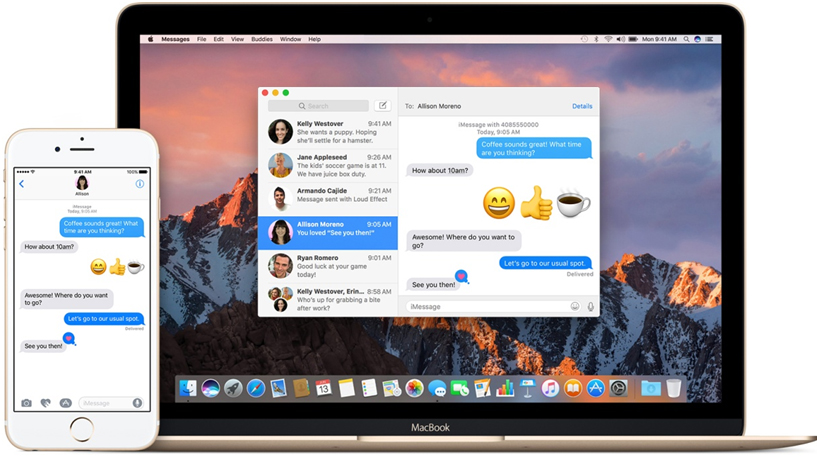Open Photos pinwheel icon in Dock
This screenshot has height=457, width=819.
pyautogui.click(x=414, y=388)
